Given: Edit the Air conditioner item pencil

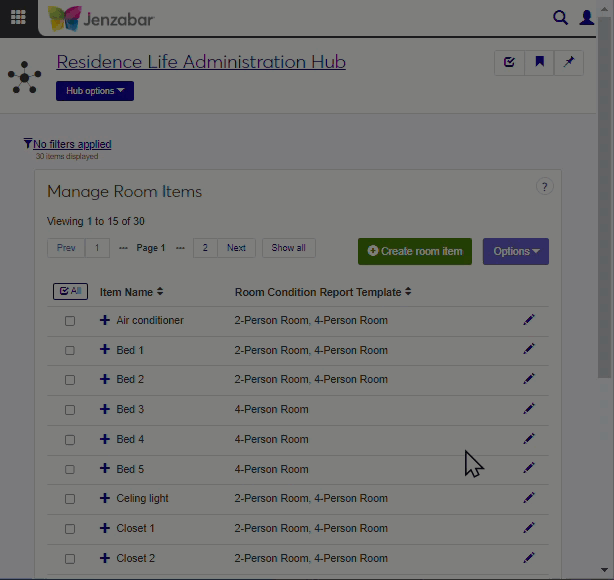Looking at the screenshot, I should pos(529,320).
